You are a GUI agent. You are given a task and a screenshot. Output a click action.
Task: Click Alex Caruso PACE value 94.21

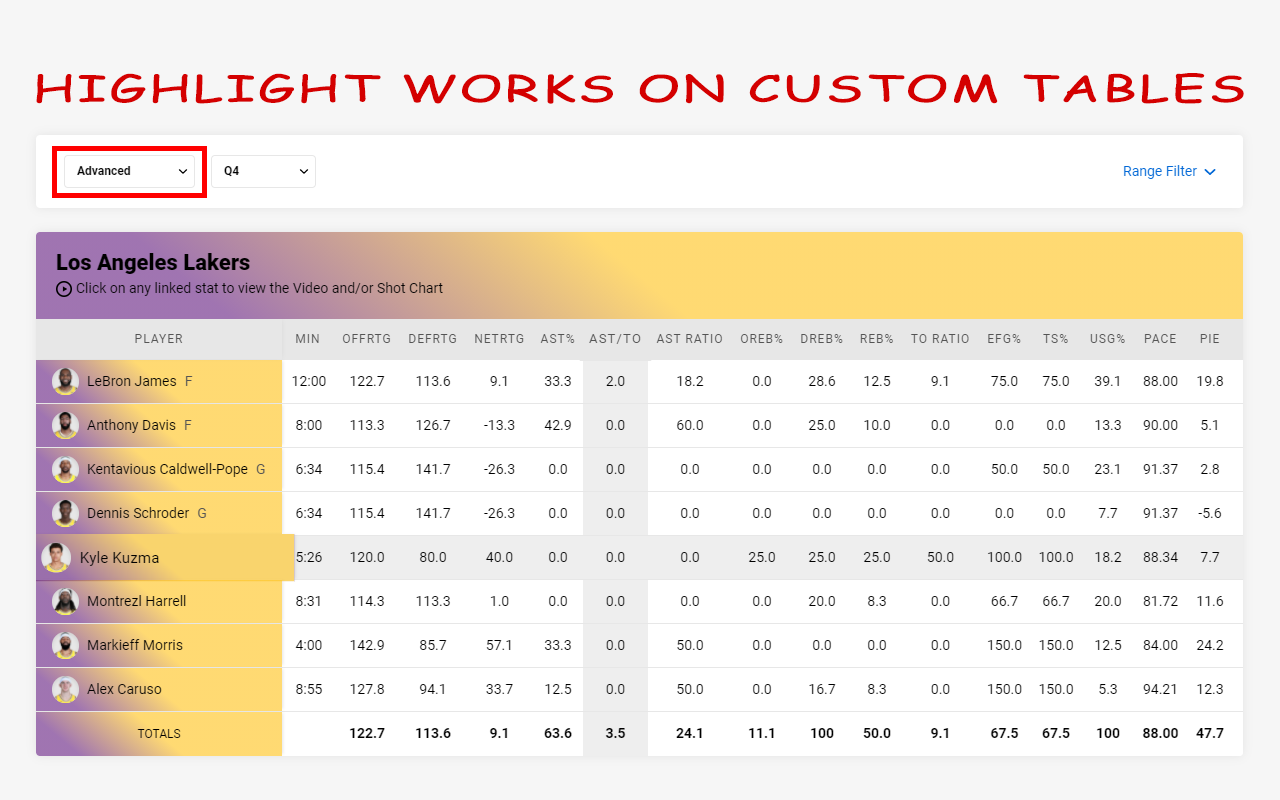point(1161,689)
